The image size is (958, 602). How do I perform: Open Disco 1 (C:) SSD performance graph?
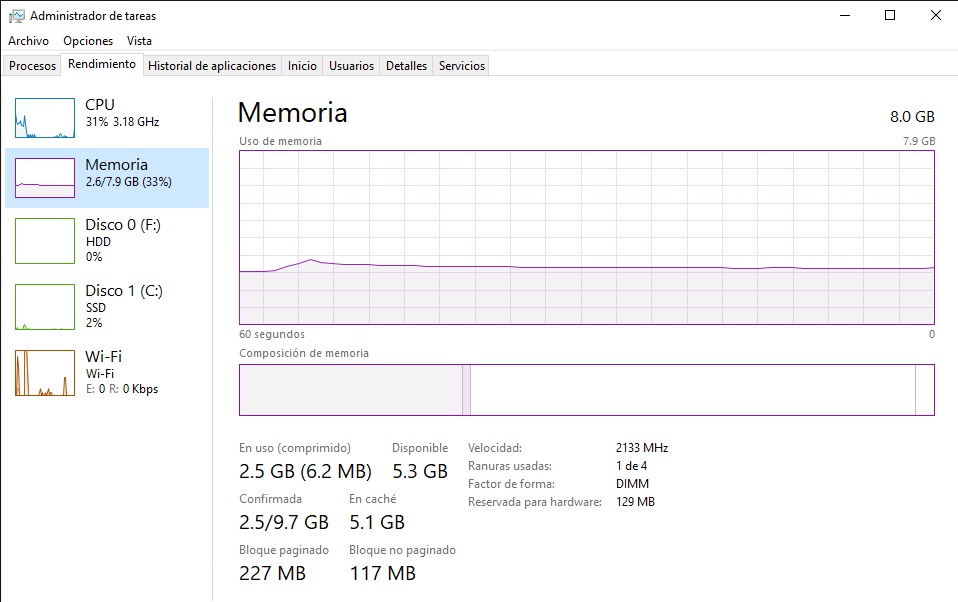45,307
